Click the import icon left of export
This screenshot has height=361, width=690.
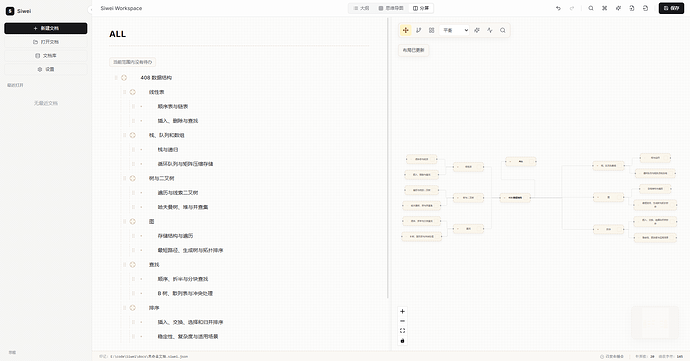click(632, 8)
